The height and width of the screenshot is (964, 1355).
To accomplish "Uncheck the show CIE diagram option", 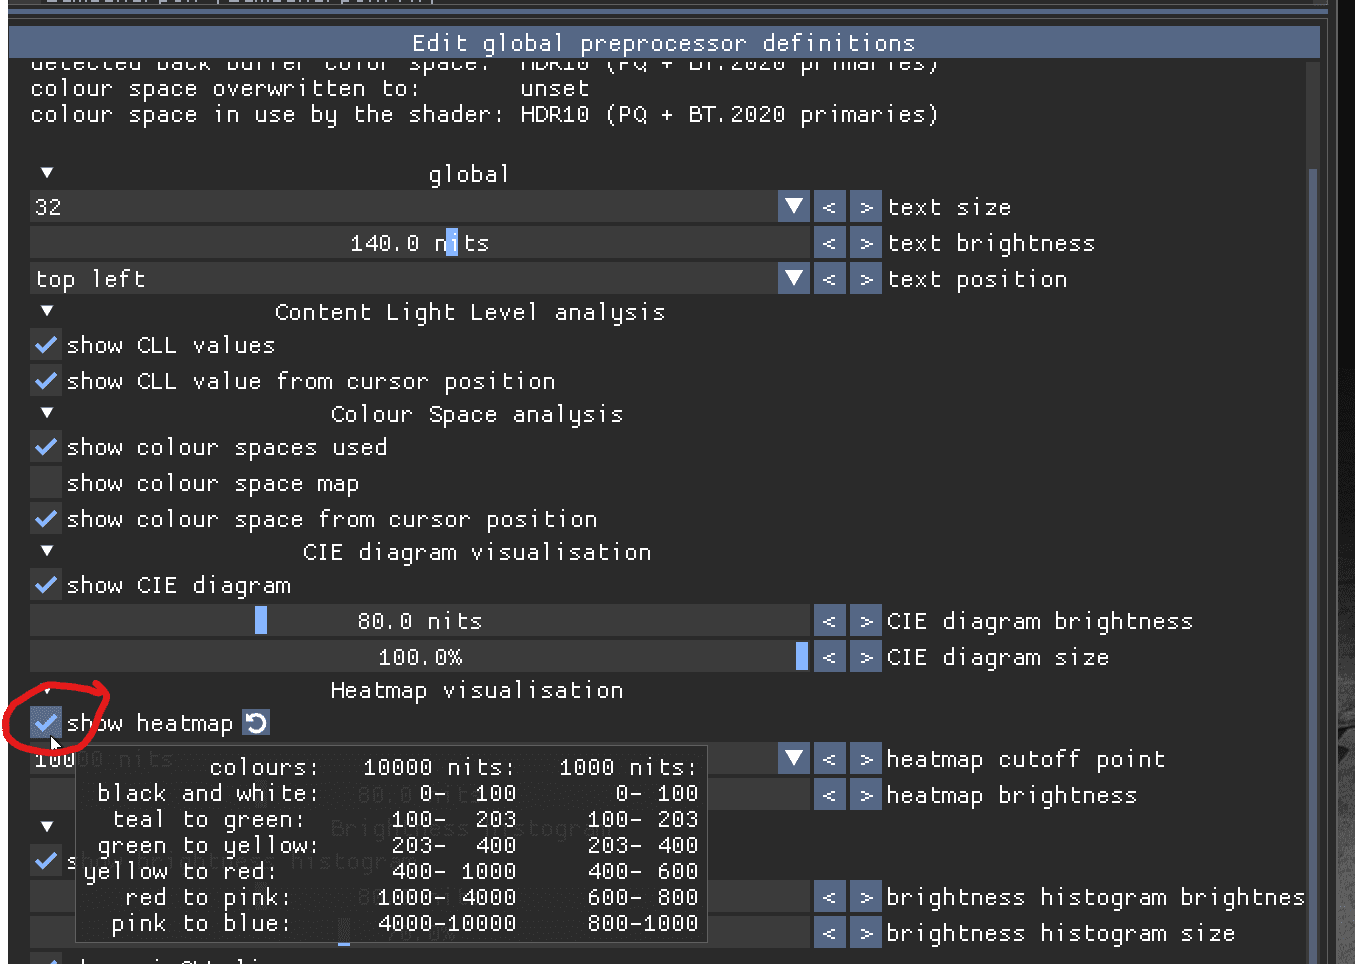I will coord(46,585).
